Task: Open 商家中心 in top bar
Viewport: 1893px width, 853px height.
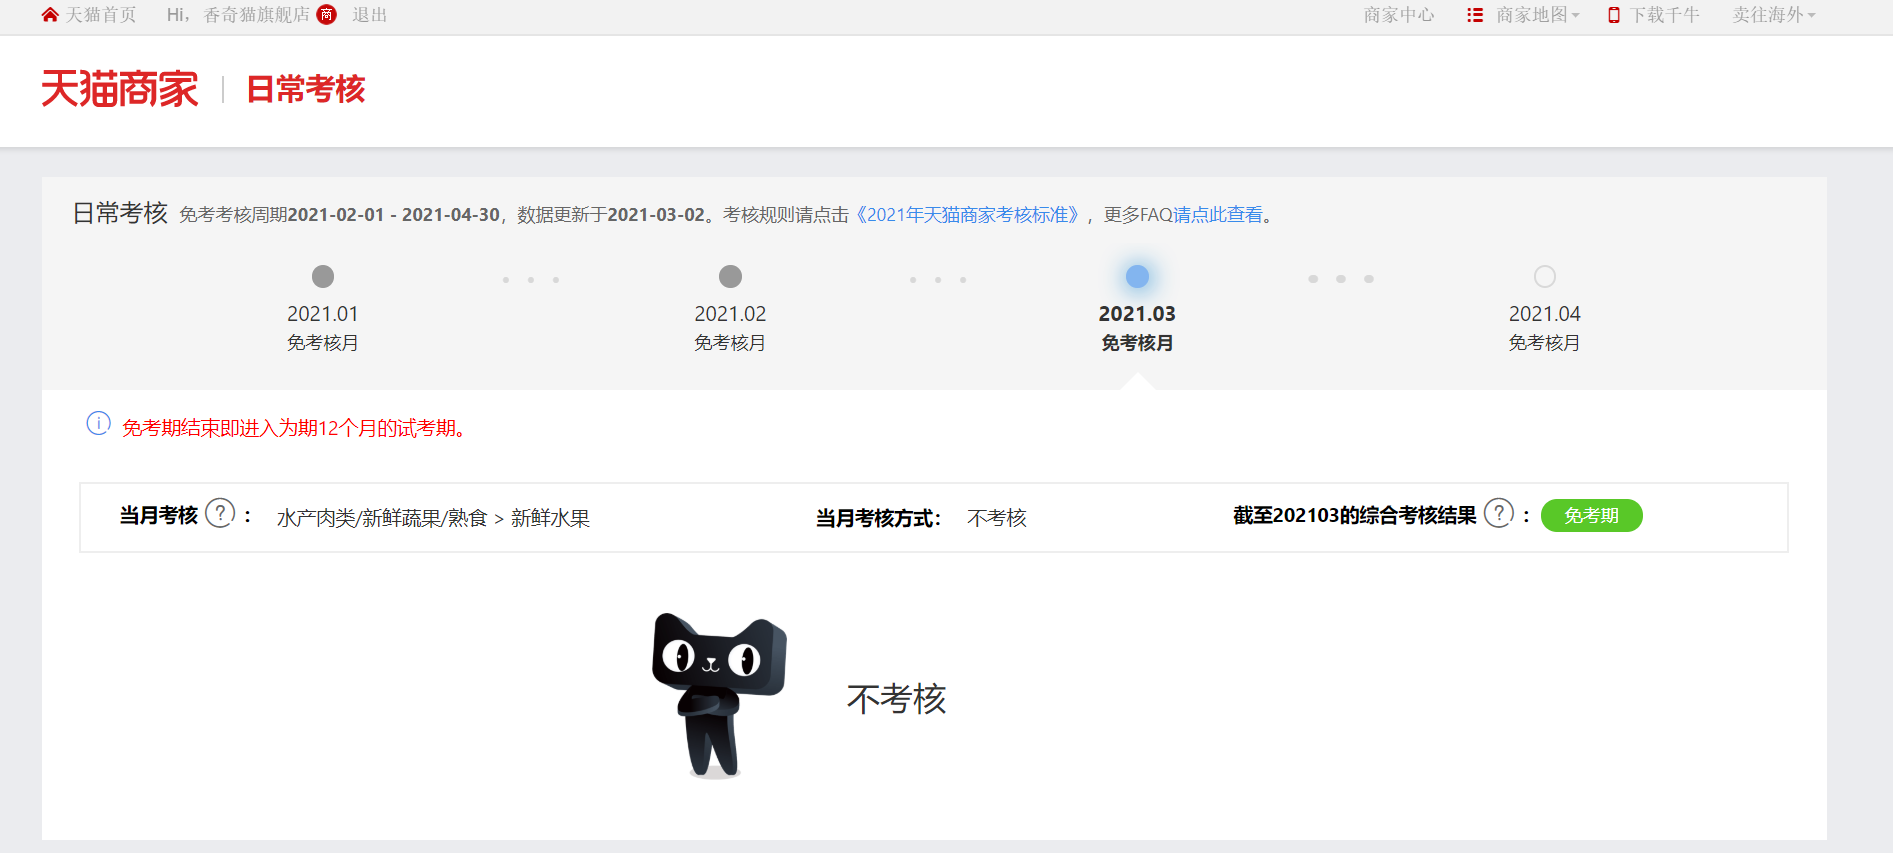Action: pyautogui.click(x=1399, y=15)
